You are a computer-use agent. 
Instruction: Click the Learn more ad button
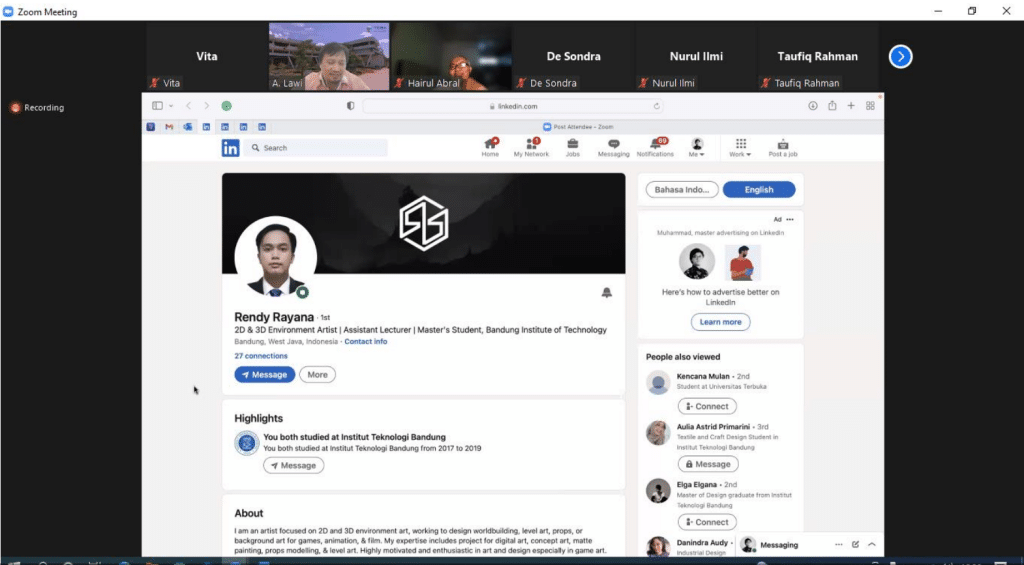(x=720, y=322)
